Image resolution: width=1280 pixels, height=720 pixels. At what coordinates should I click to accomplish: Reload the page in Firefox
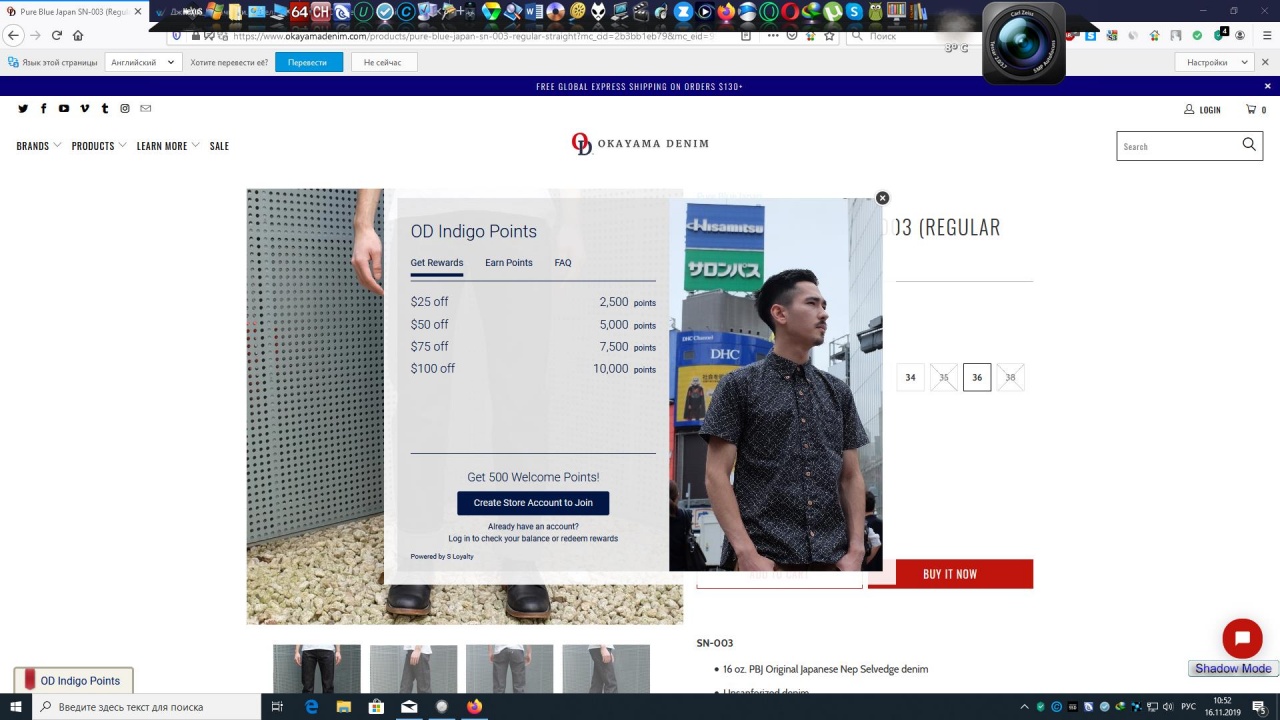pyautogui.click(x=57, y=35)
